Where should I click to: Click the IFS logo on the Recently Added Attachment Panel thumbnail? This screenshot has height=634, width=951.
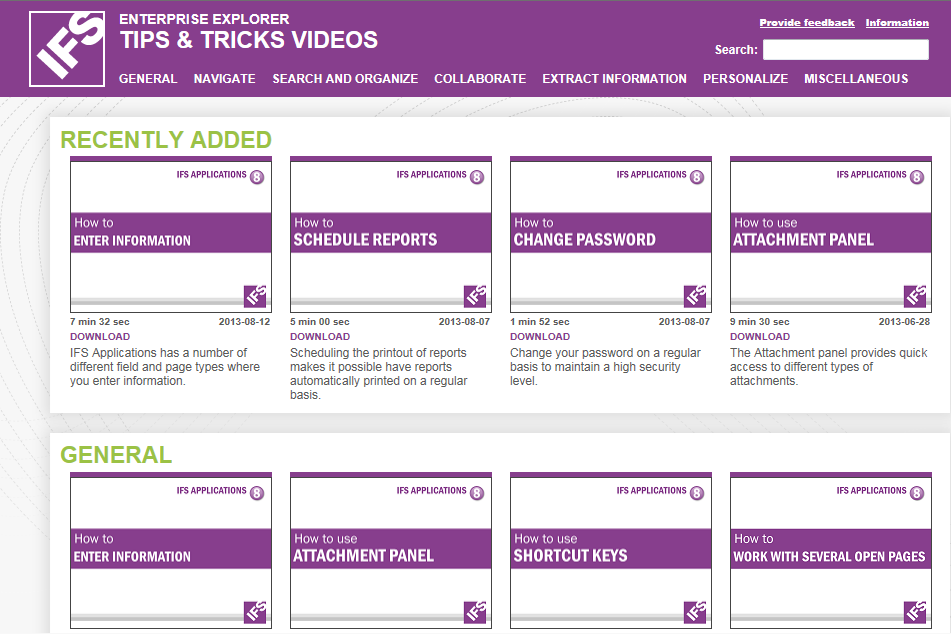click(915, 296)
